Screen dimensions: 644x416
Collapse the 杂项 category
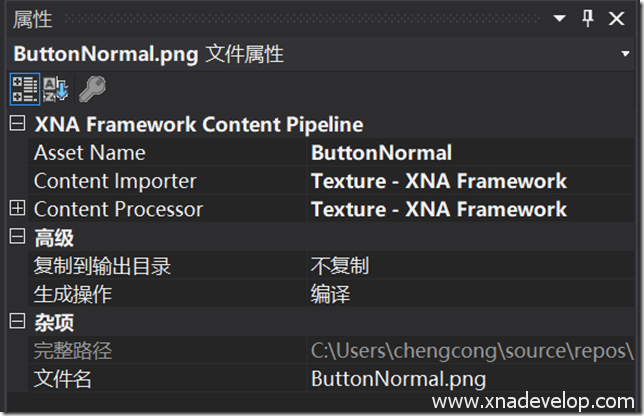[x=16, y=322]
